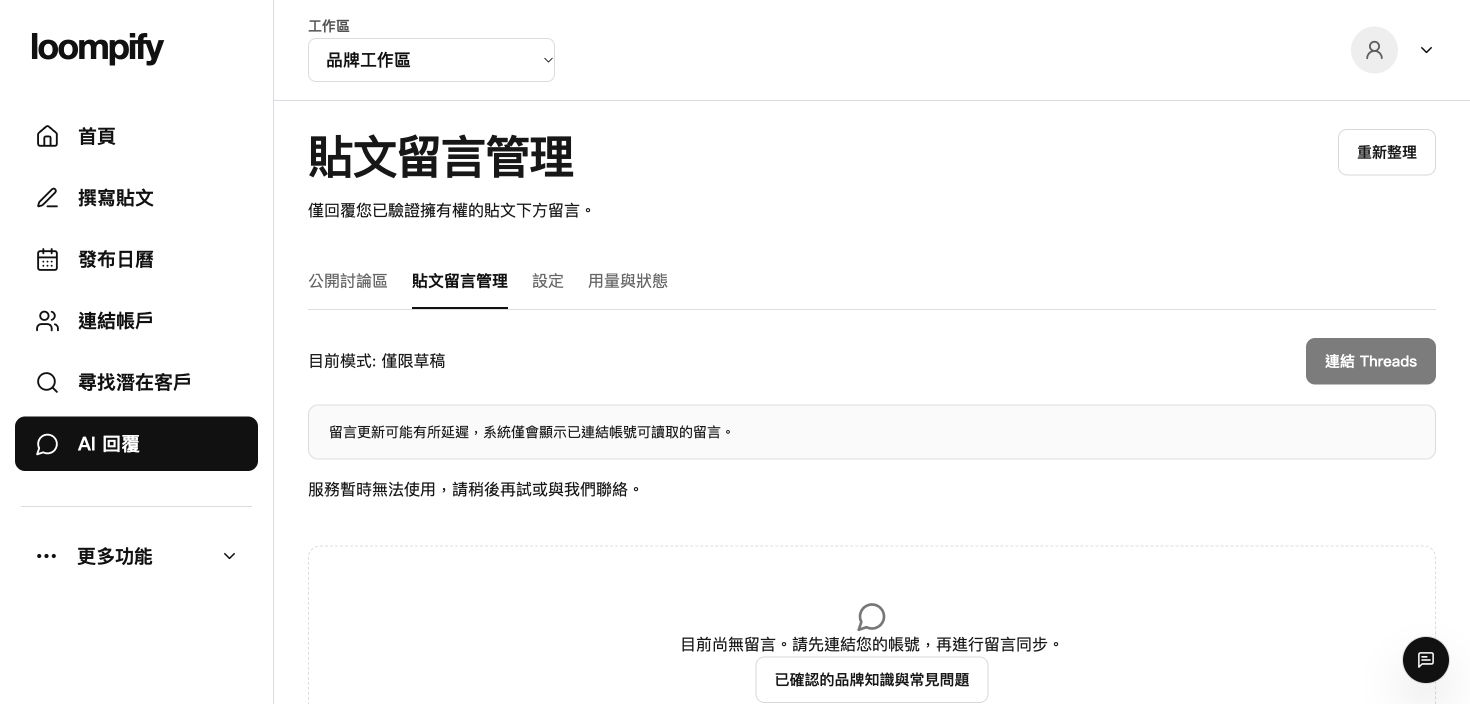Go to 首頁 in sidebar
Image resolution: width=1470 pixels, height=704 pixels.
click(136, 136)
